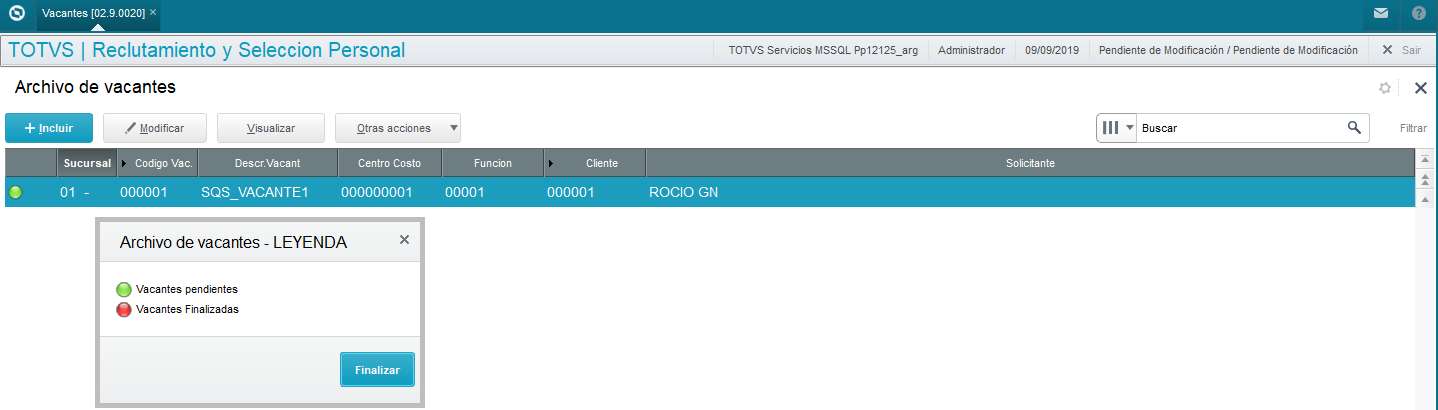This screenshot has width=1438, height=410.
Task: Click the scroll-to-top arrow in grid scrollbar
Action: [1426, 160]
